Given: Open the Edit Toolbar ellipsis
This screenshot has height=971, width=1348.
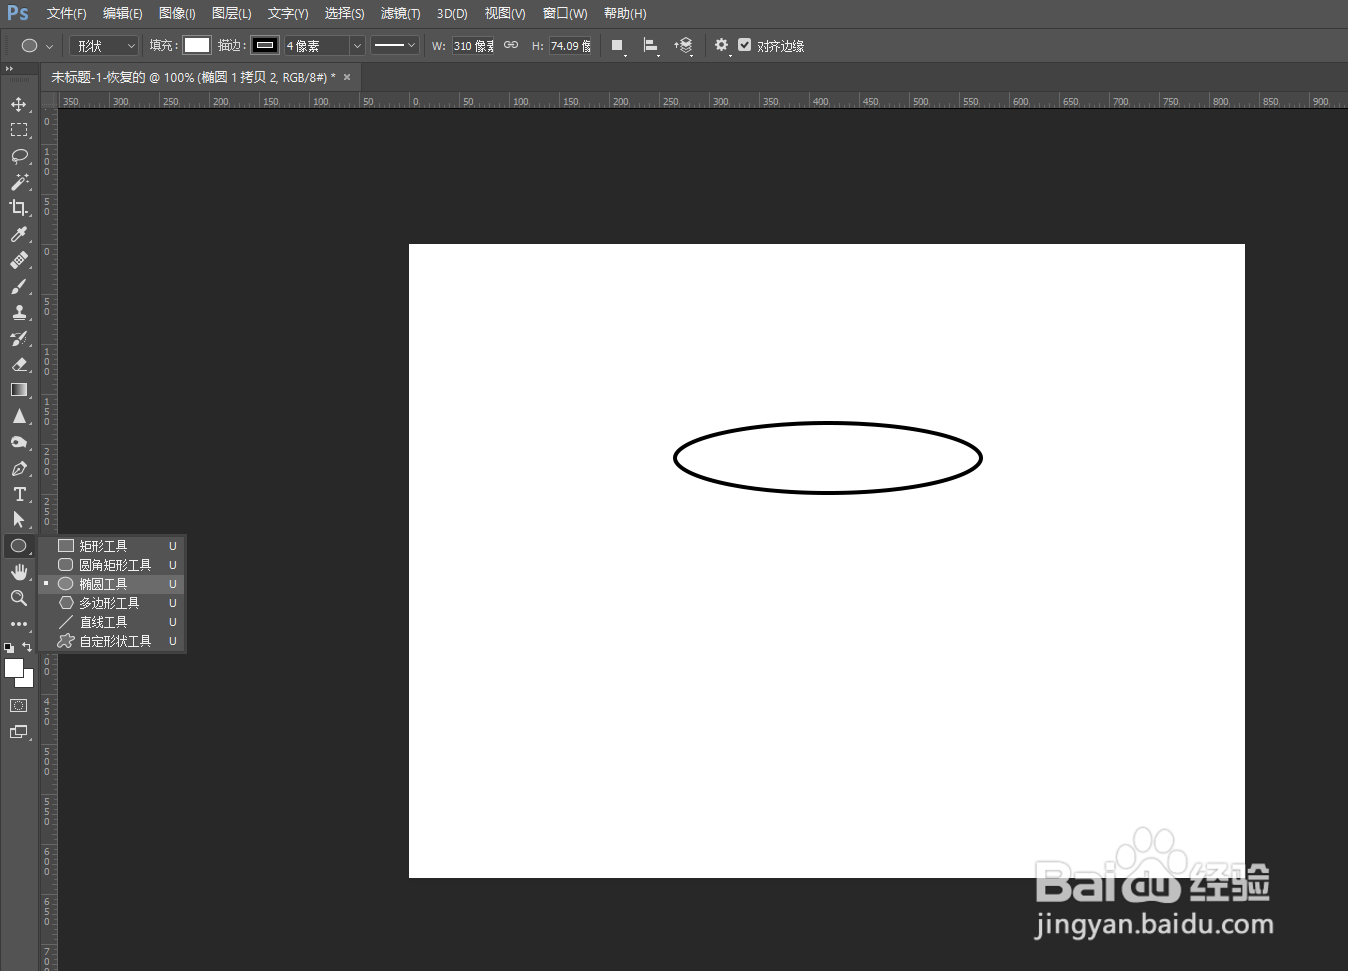Looking at the screenshot, I should coord(19,624).
